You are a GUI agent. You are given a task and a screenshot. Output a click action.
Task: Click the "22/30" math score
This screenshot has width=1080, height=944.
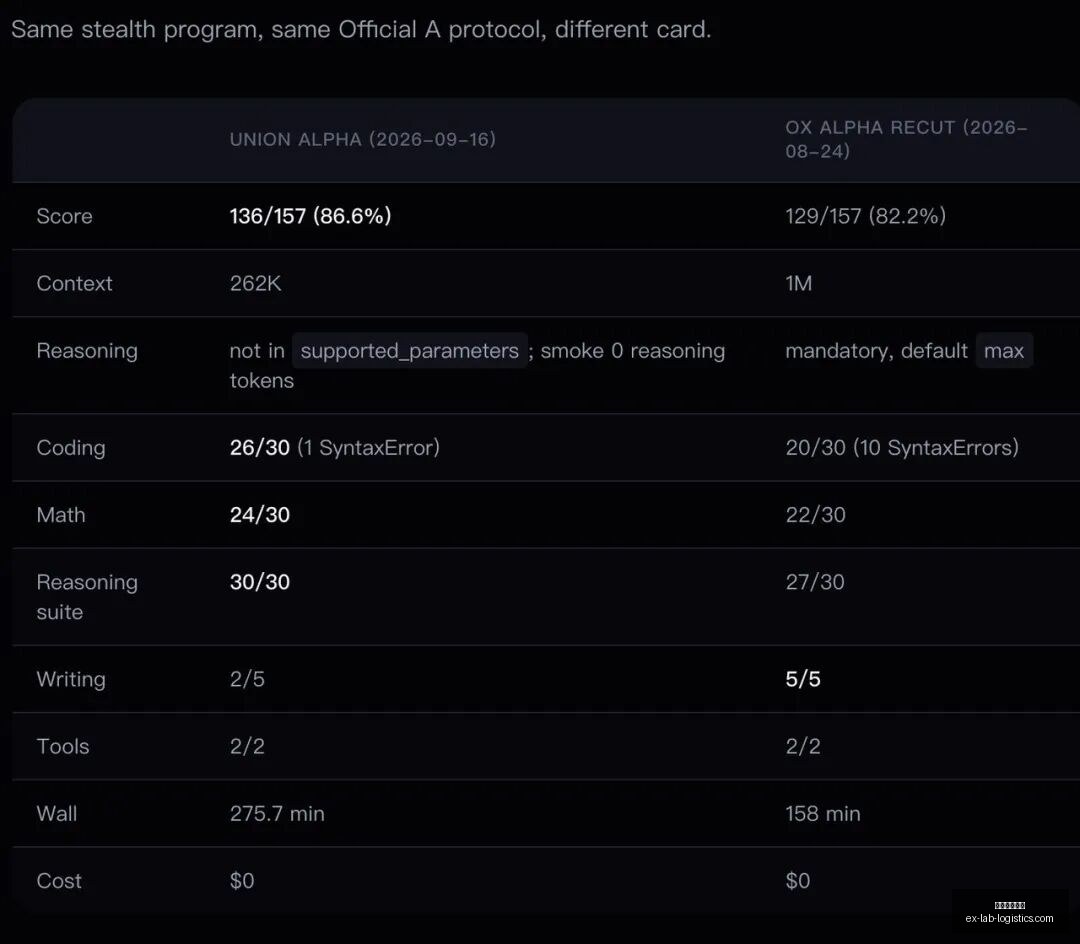816,515
